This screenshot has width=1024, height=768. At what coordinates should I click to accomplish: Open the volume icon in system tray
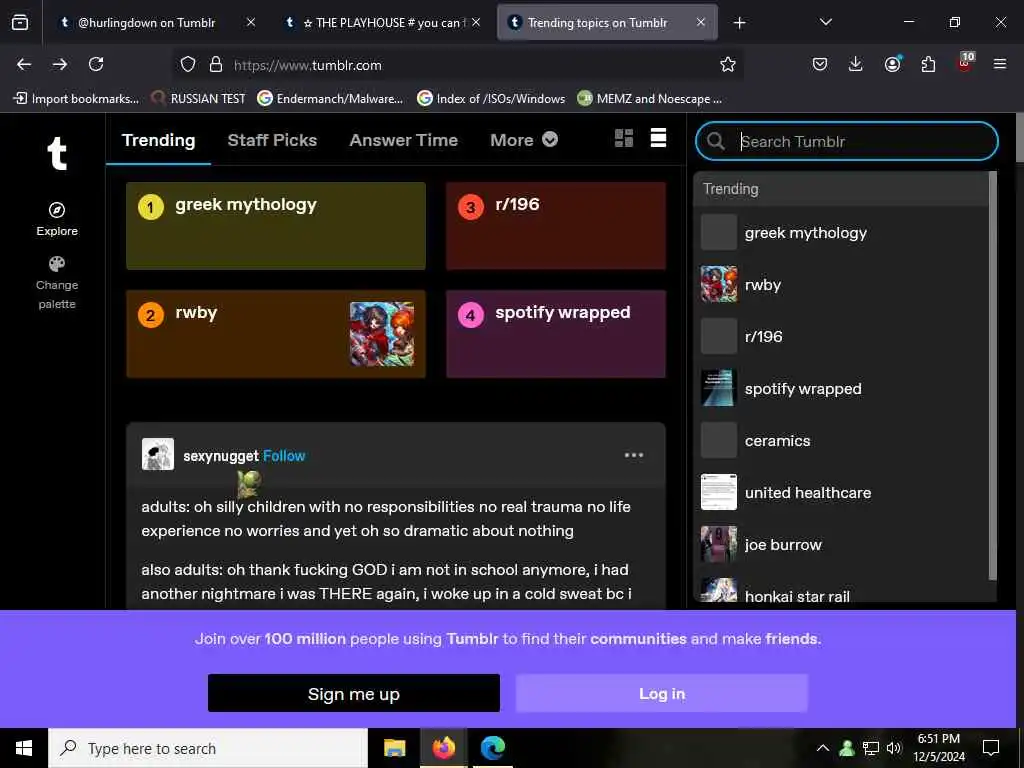coord(893,748)
